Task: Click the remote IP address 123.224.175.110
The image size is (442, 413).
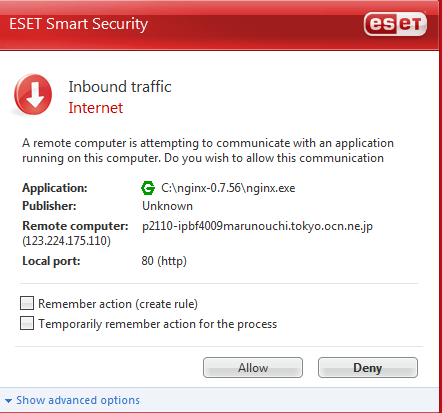Action: tap(66, 241)
